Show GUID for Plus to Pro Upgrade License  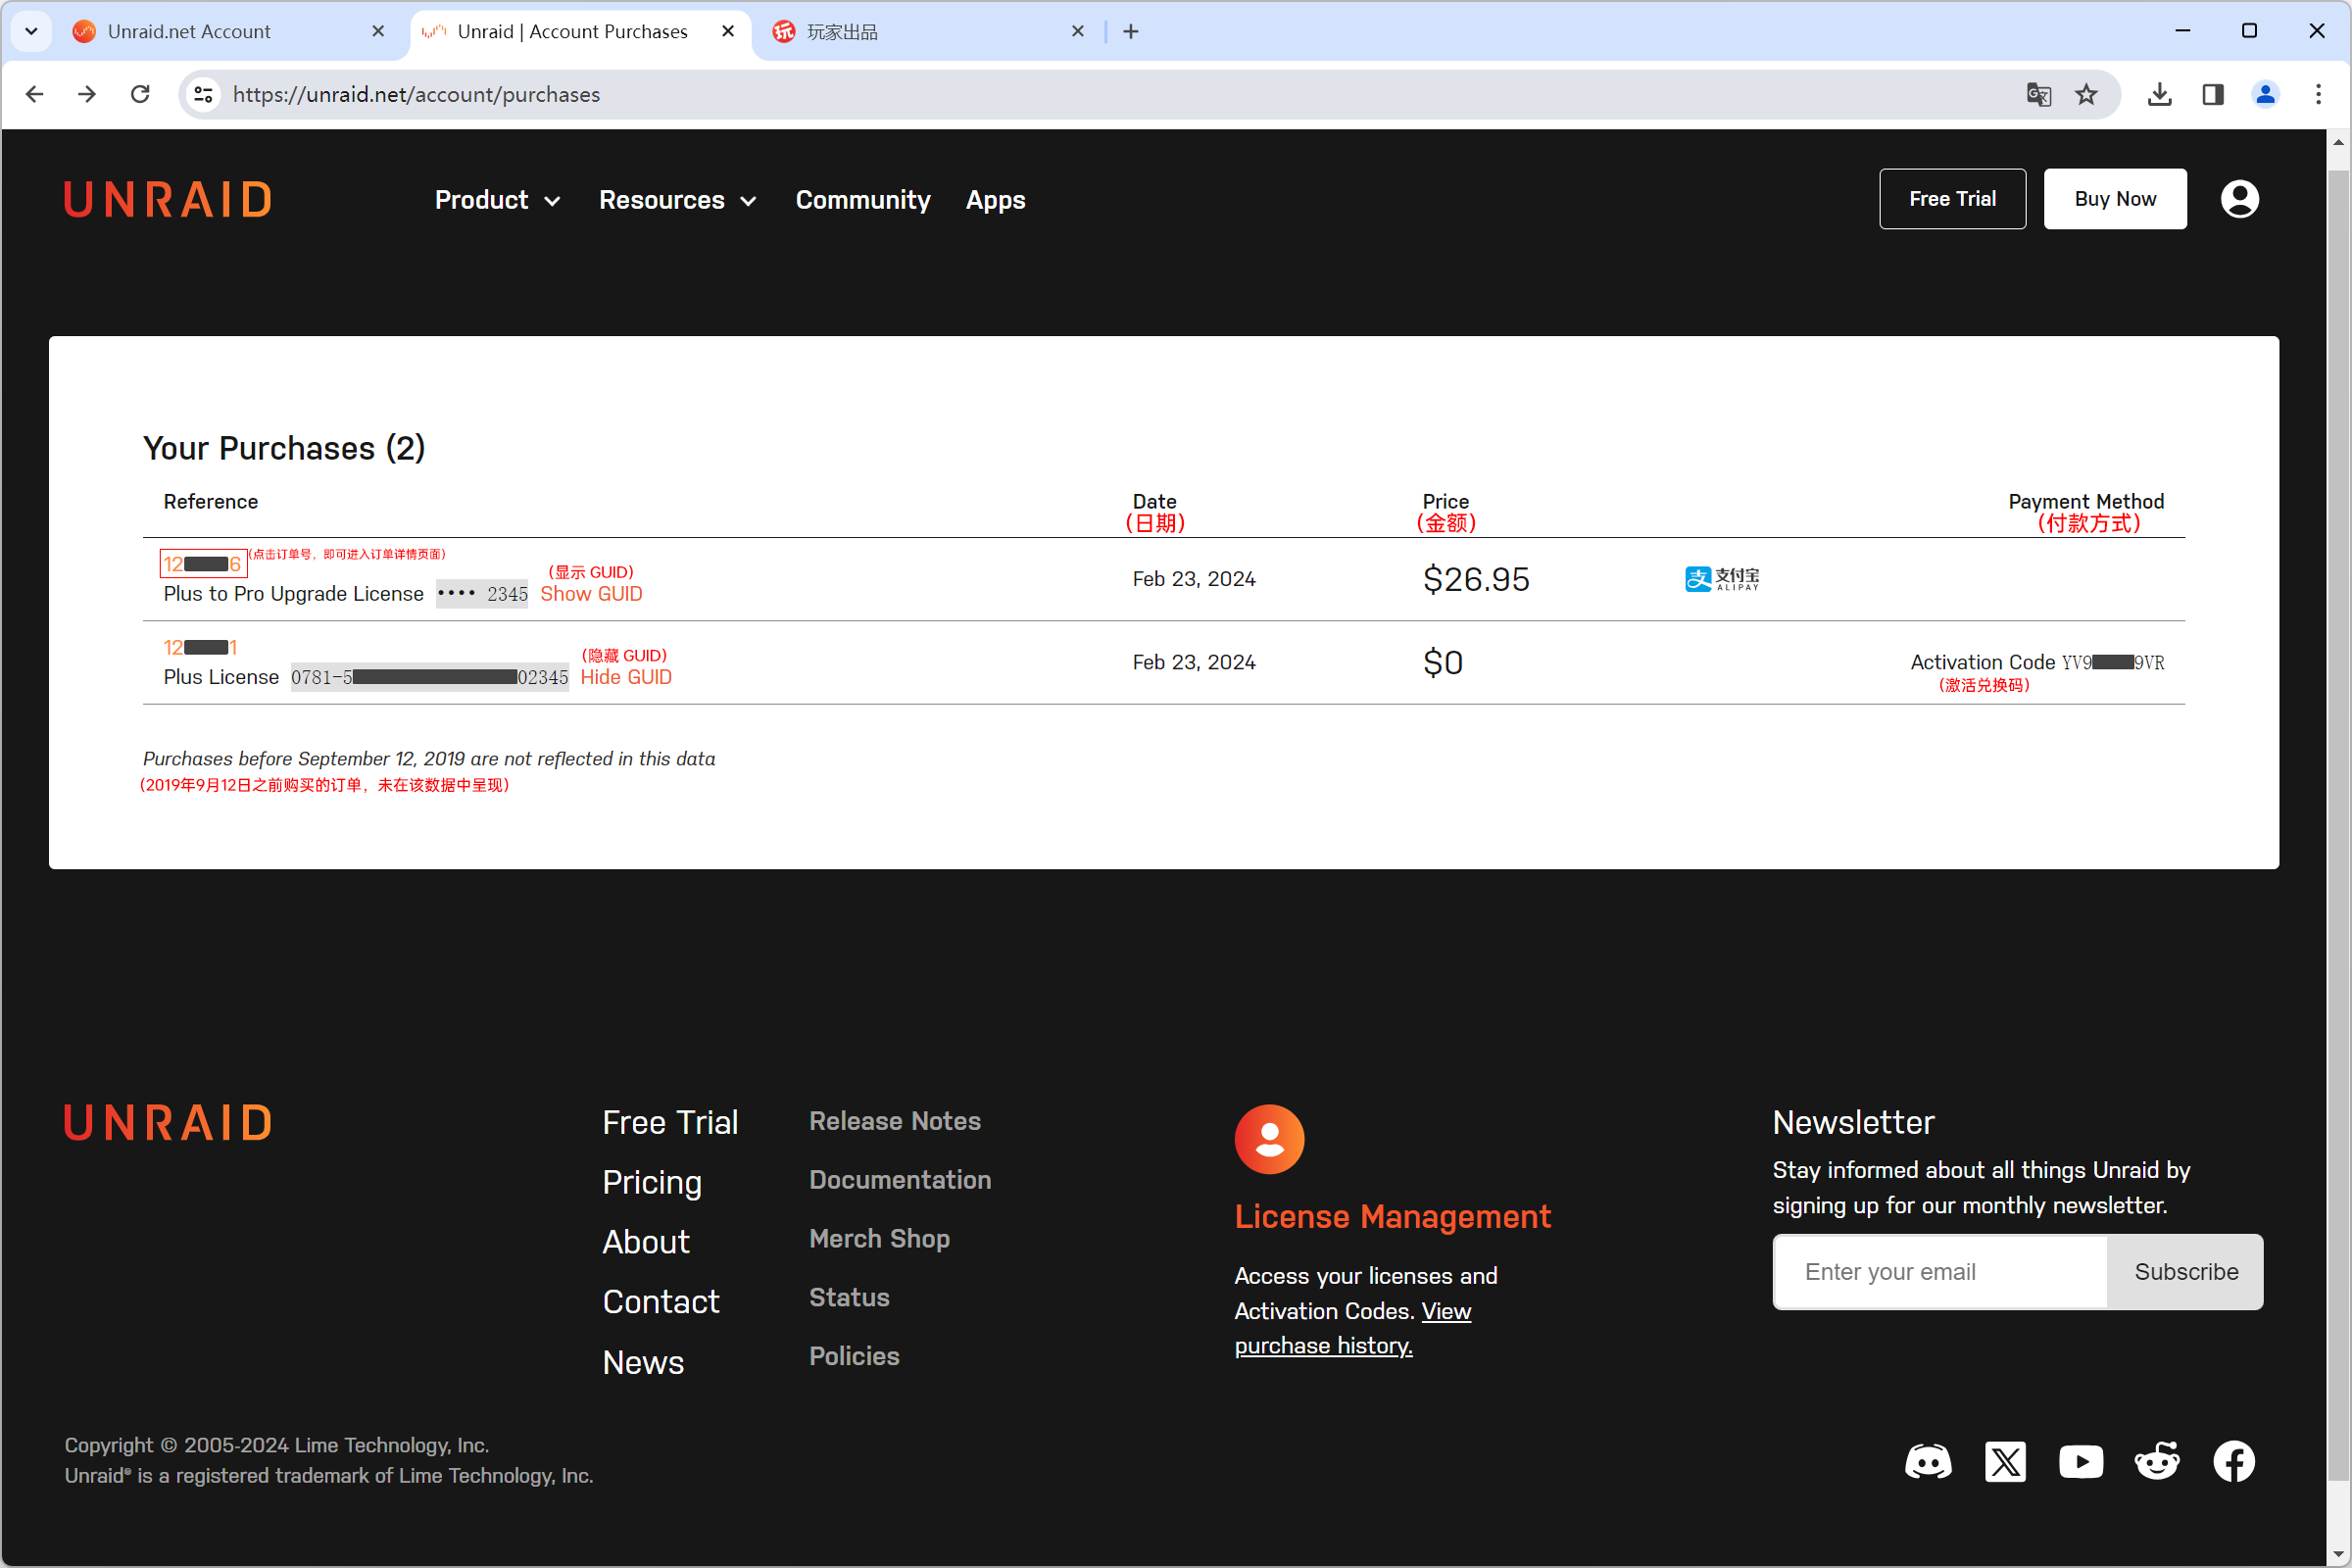pyautogui.click(x=591, y=594)
